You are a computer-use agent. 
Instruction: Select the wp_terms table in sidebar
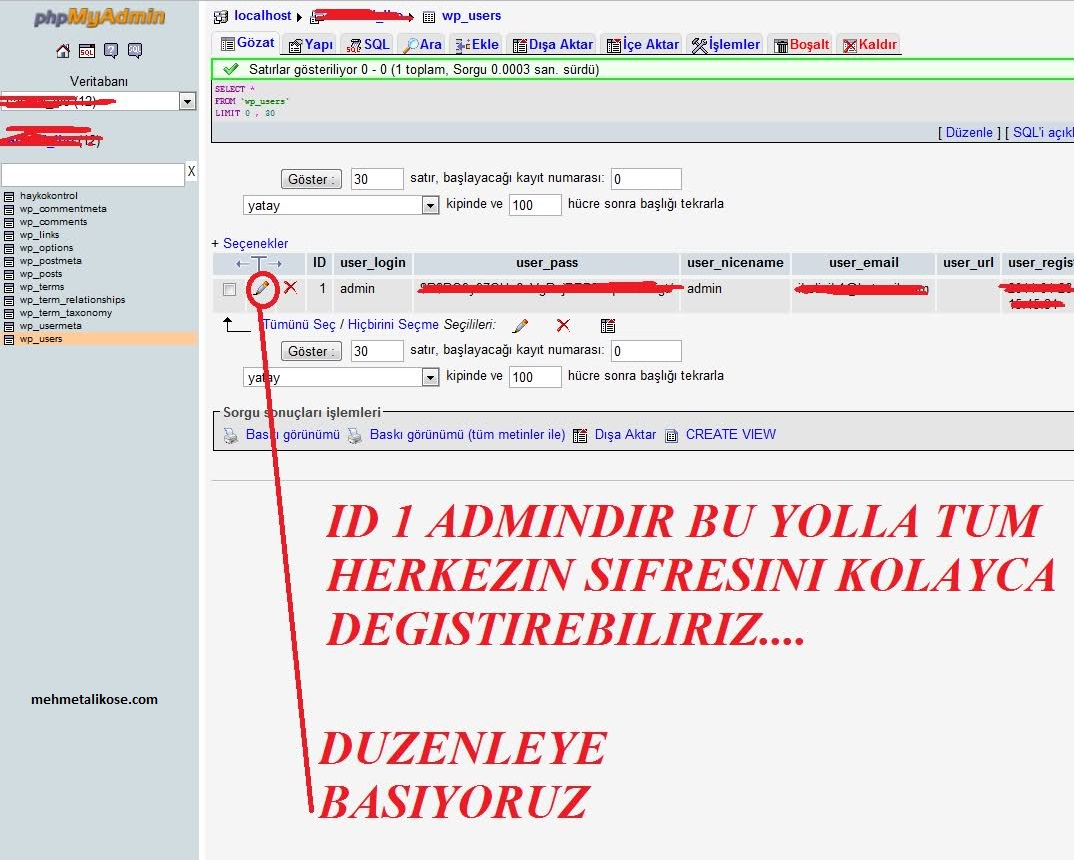[x=42, y=287]
